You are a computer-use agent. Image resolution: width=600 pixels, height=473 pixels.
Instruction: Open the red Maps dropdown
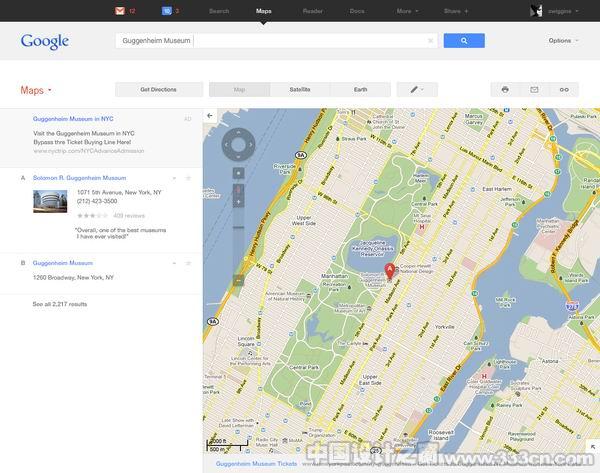click(x=36, y=90)
